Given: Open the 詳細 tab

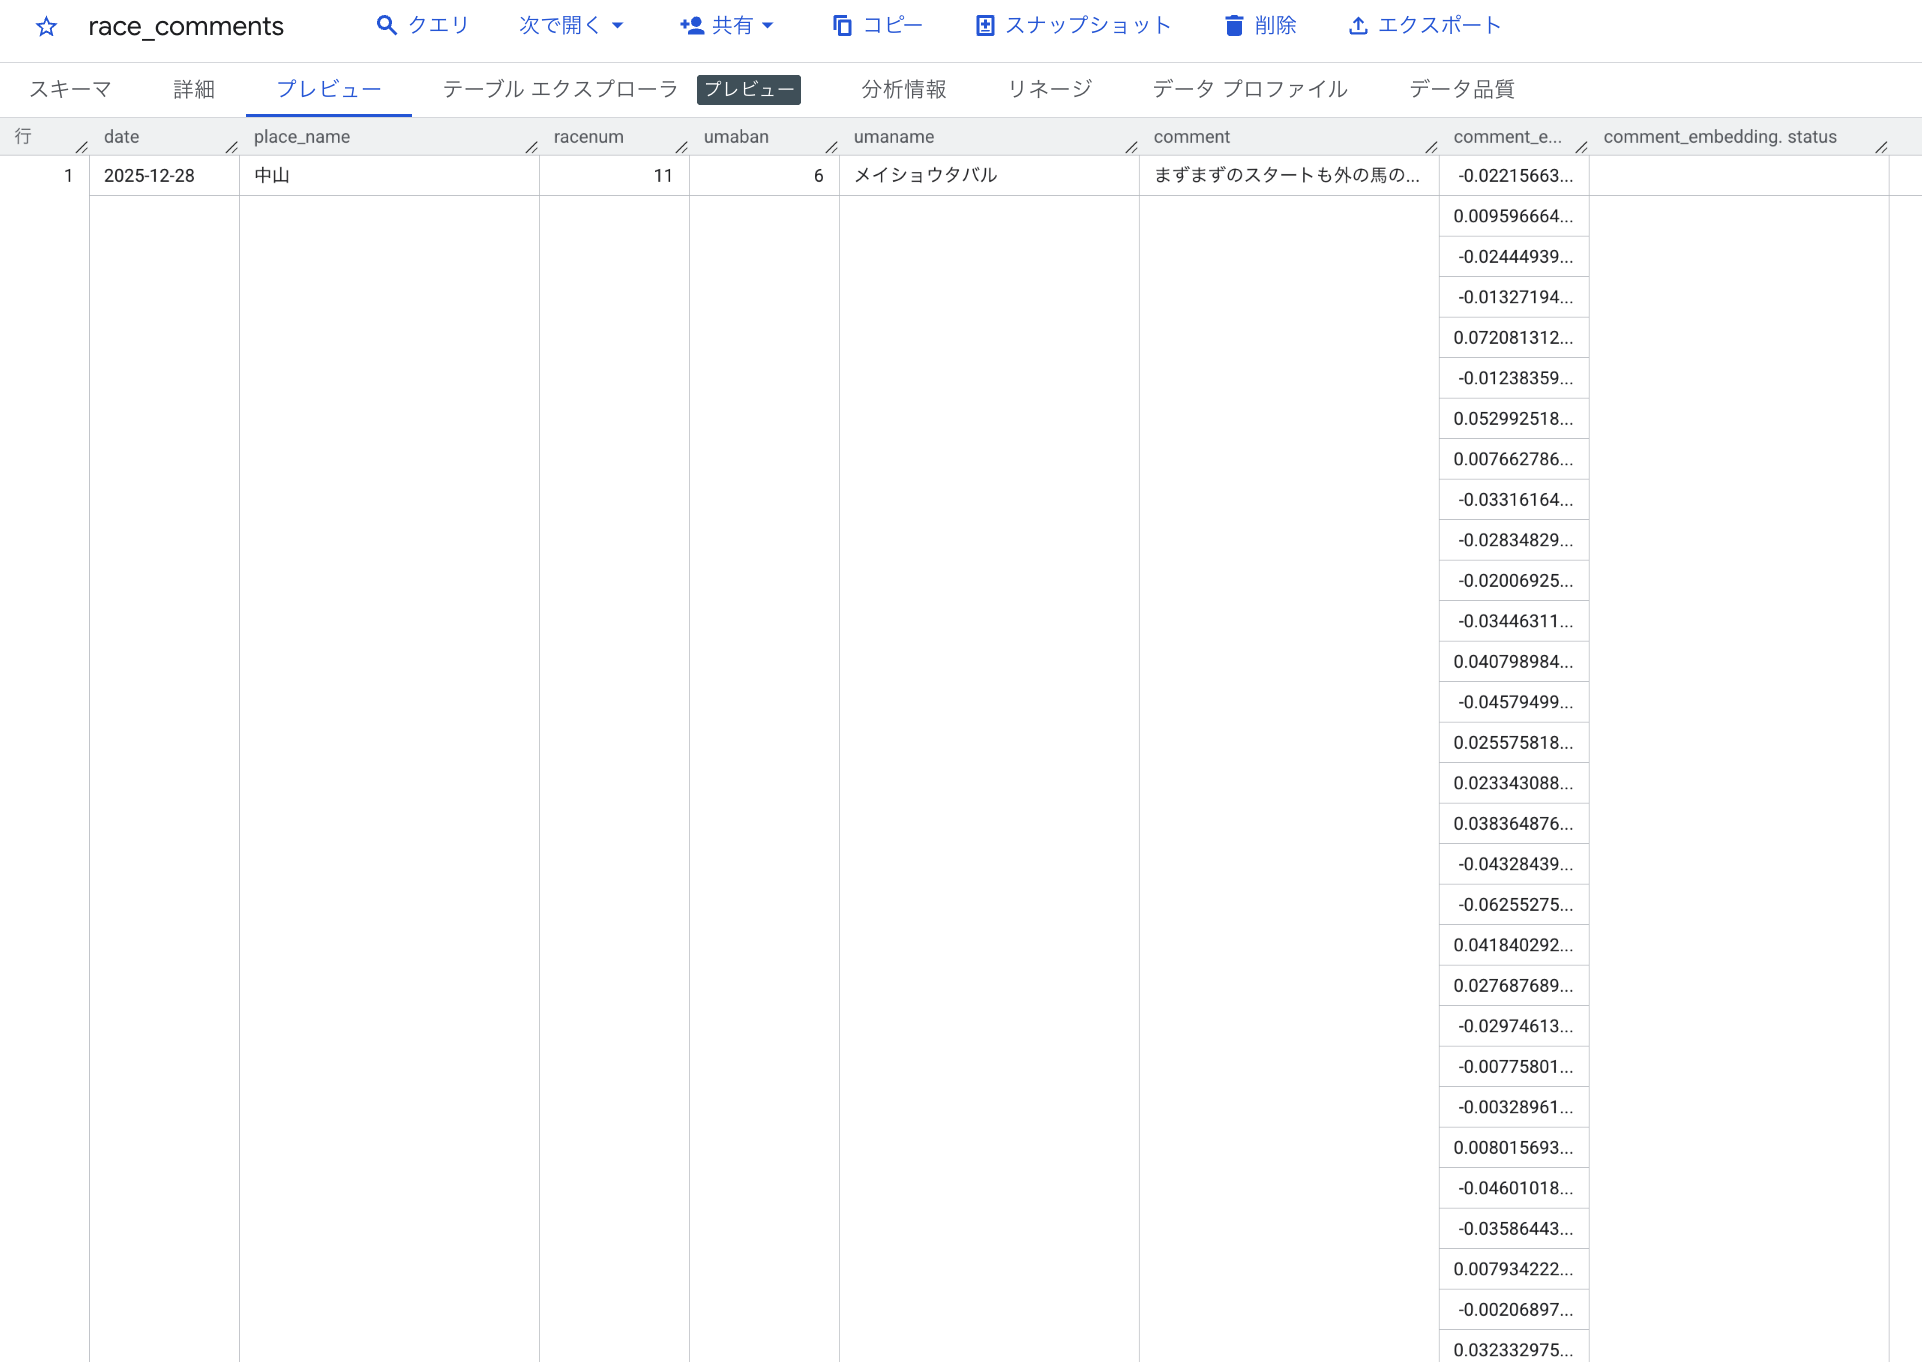Looking at the screenshot, I should [194, 89].
